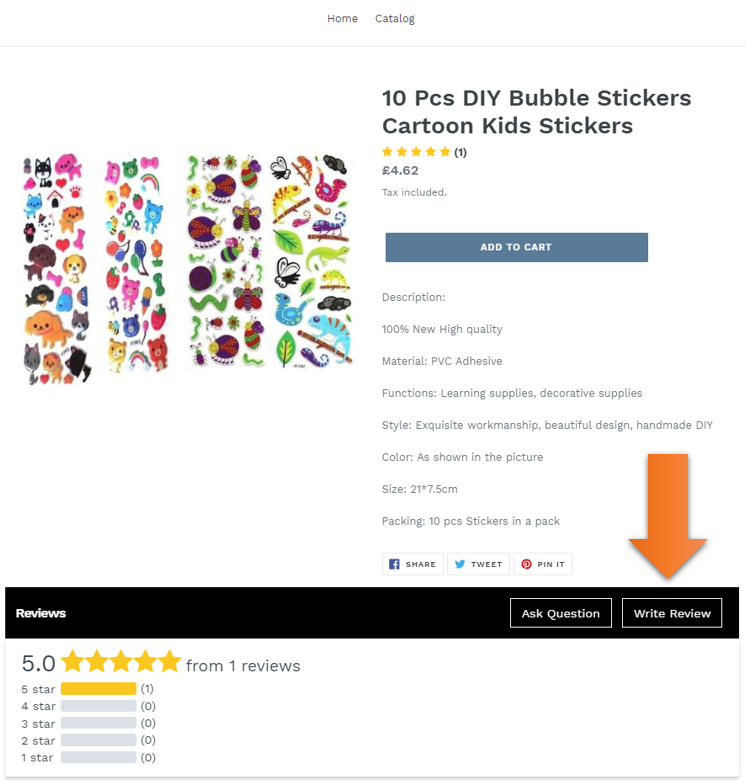Click the Write Review button
The image size is (746, 781).
tap(672, 613)
